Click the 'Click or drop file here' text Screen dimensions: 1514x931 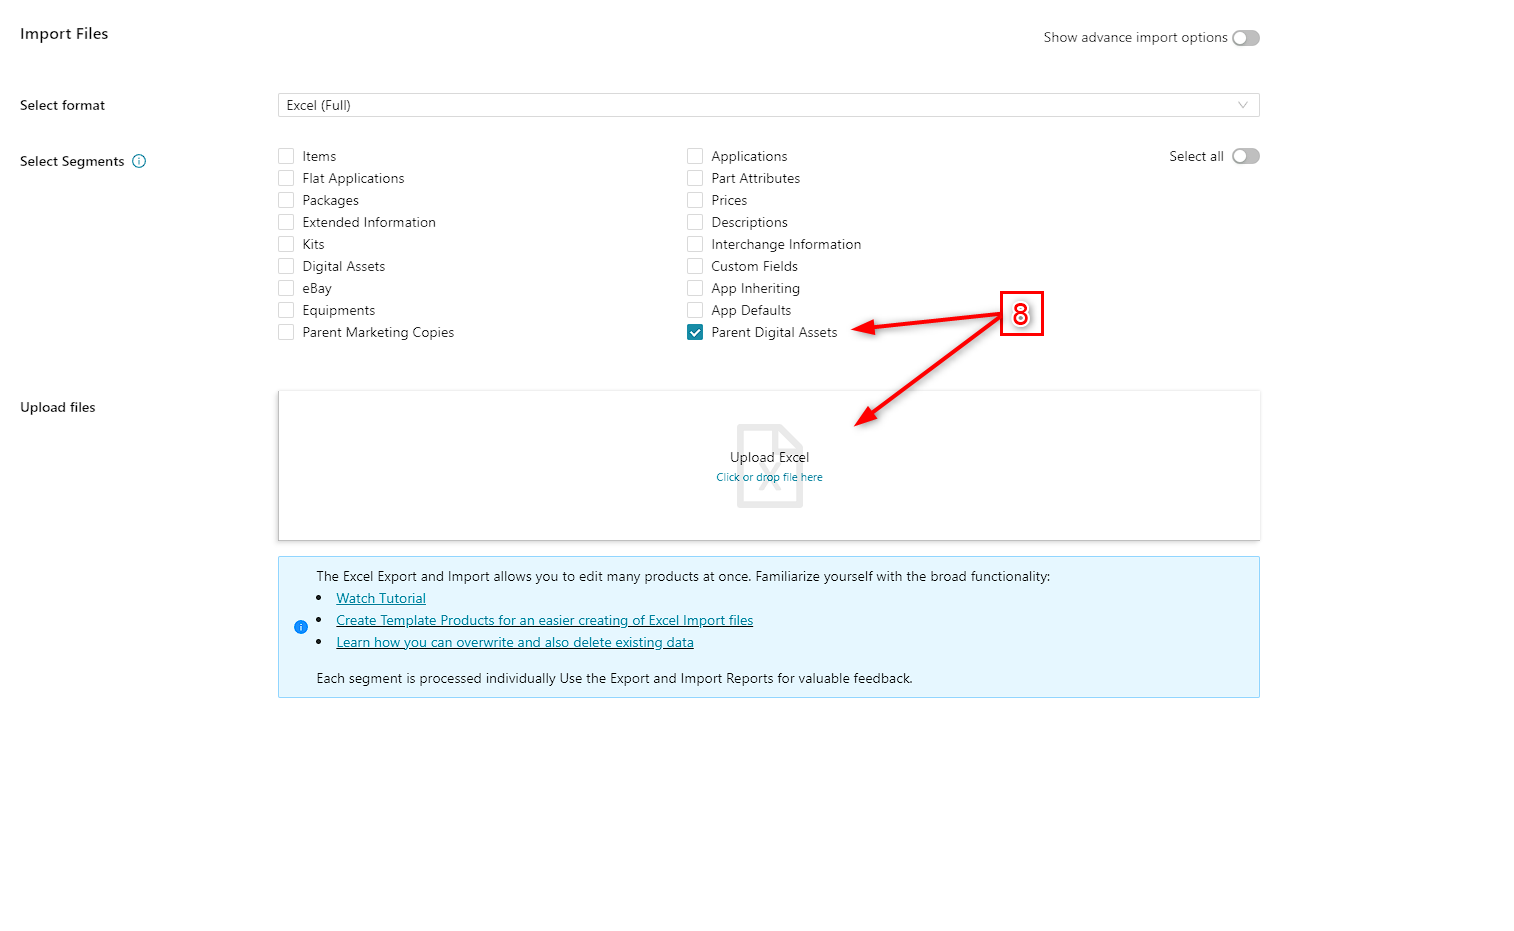[x=769, y=478]
